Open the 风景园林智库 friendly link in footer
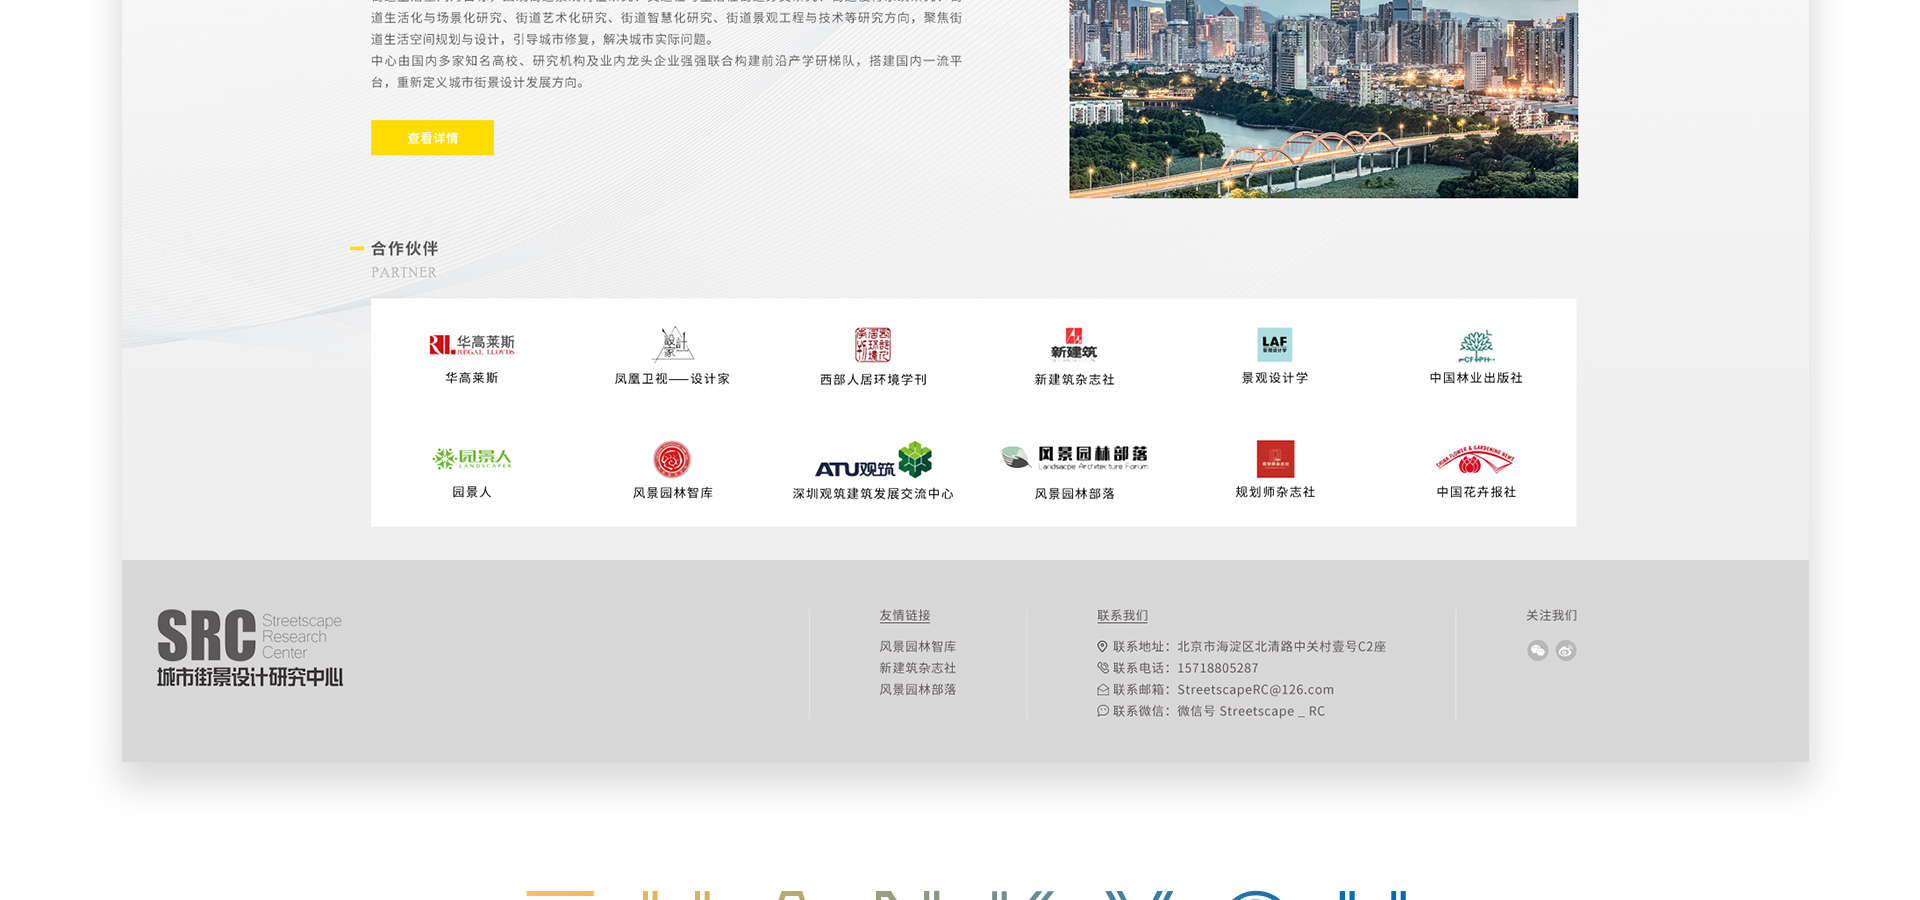Image resolution: width=1920 pixels, height=900 pixels. point(917,647)
